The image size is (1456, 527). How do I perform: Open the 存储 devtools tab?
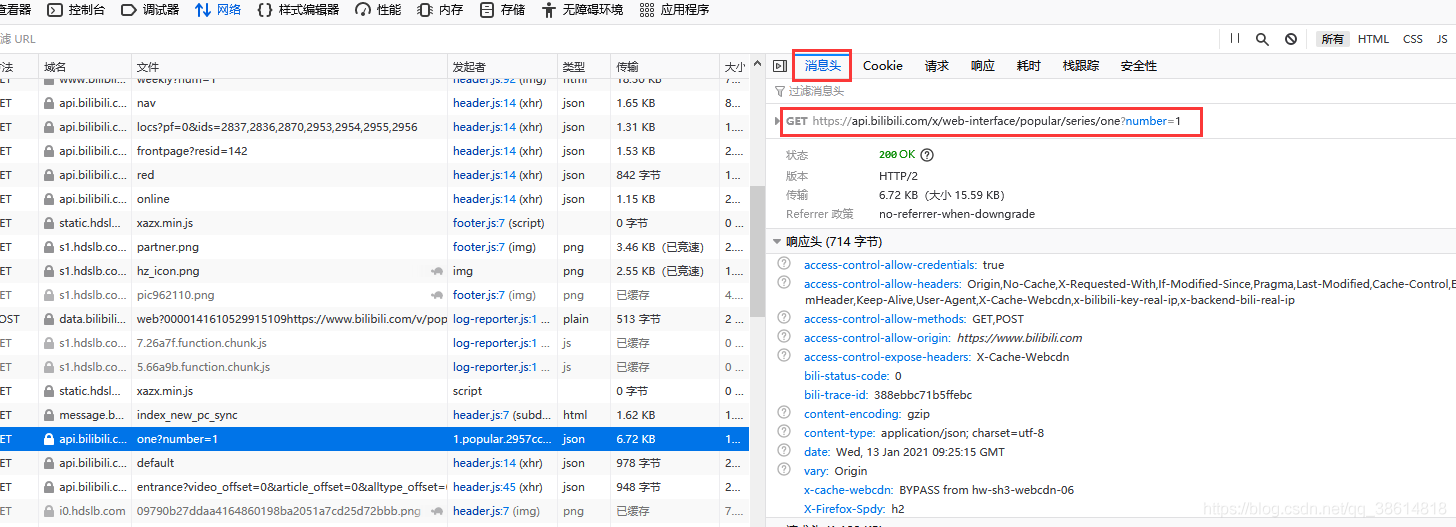coord(502,10)
